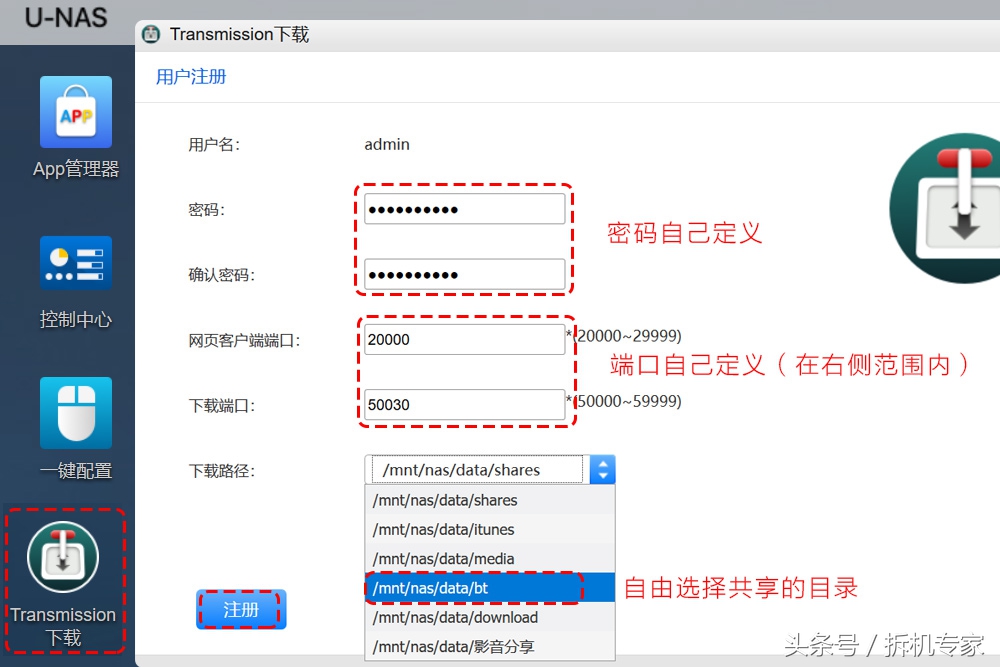The height and width of the screenshot is (667, 1000).
Task: Open the App管理器 icon in the sidebar
Action: pyautogui.click(x=76, y=112)
